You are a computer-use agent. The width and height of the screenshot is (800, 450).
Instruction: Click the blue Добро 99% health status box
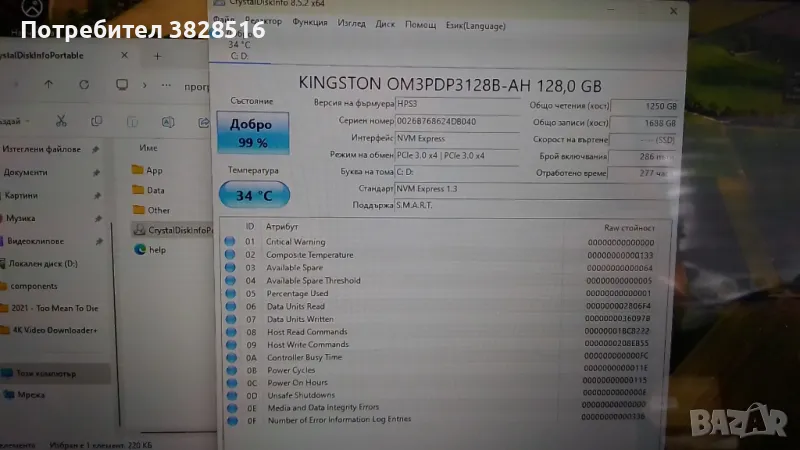tap(249, 133)
